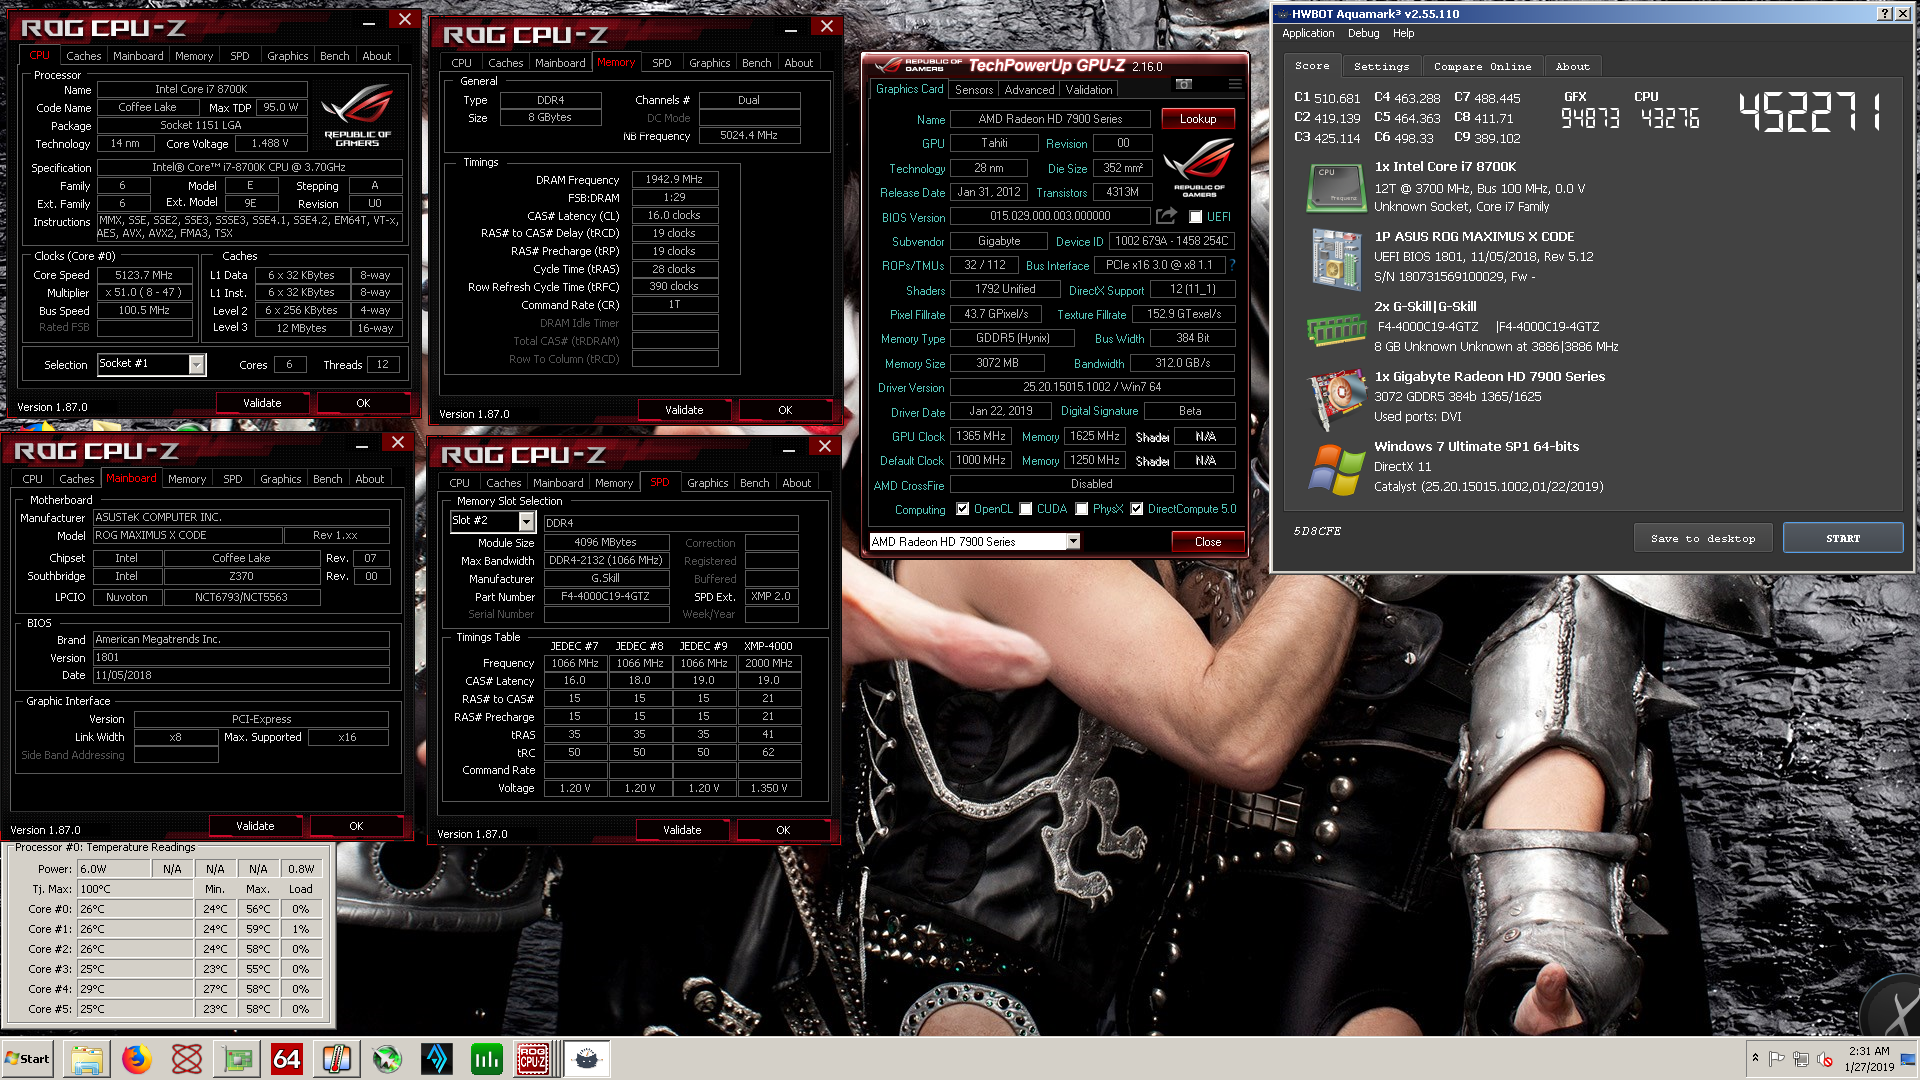
Task: Open the Socket #1 selection dropdown
Action: coord(196,365)
